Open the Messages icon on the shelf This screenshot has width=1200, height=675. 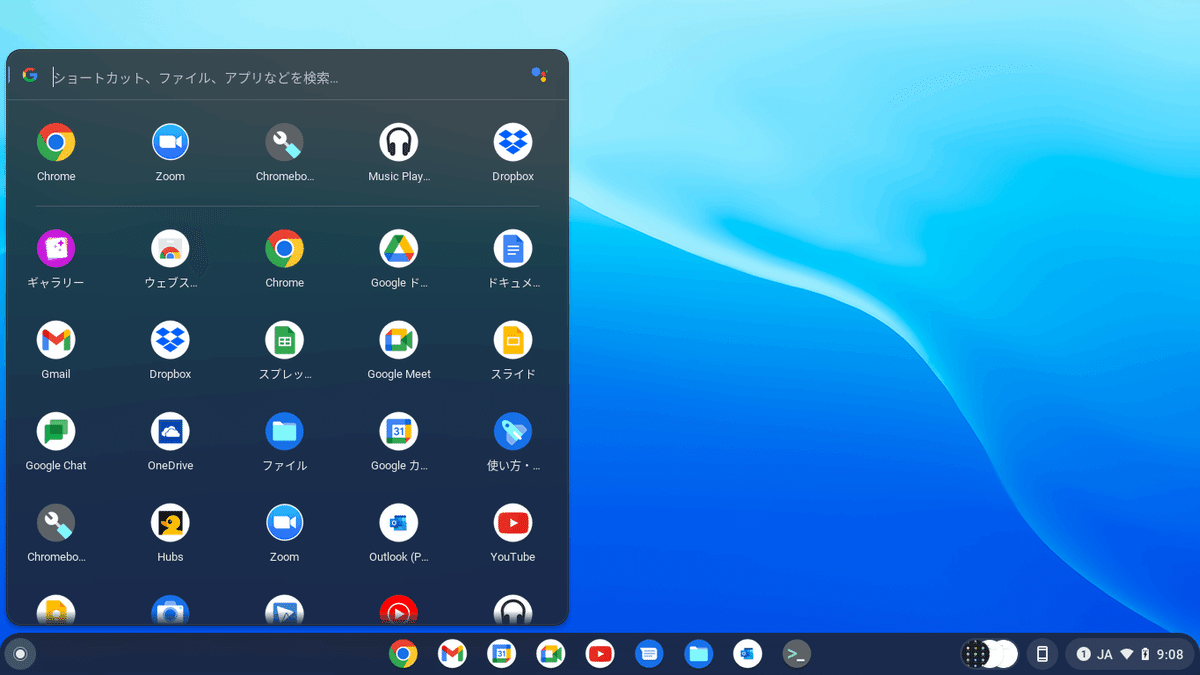tap(649, 654)
